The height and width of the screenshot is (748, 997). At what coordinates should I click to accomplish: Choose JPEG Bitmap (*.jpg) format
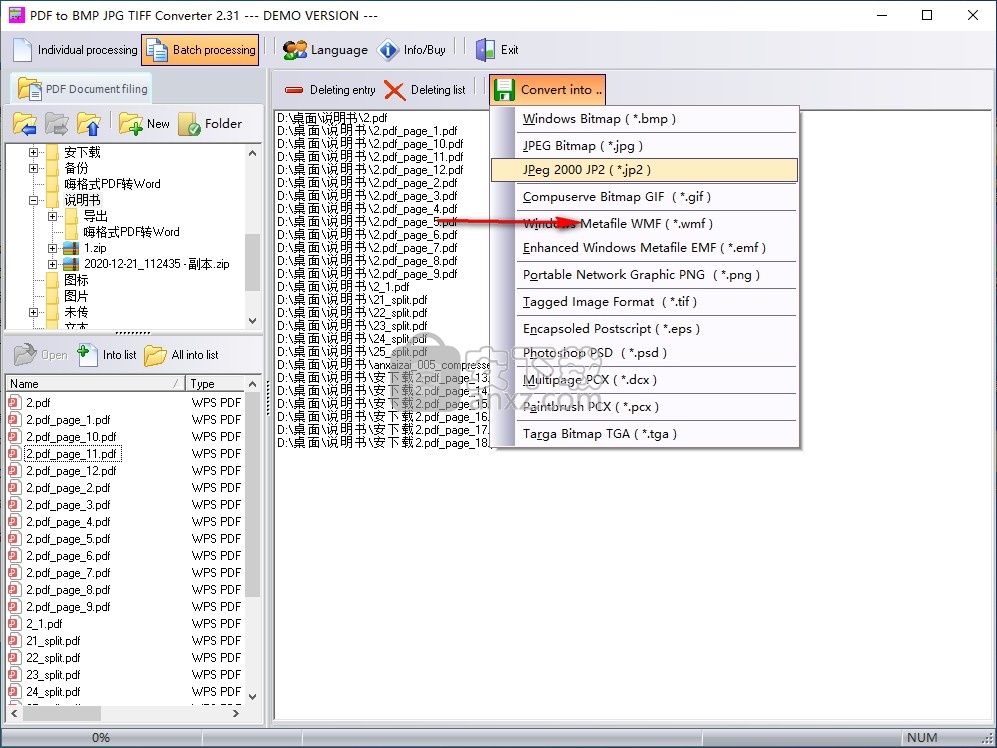[x=643, y=146]
